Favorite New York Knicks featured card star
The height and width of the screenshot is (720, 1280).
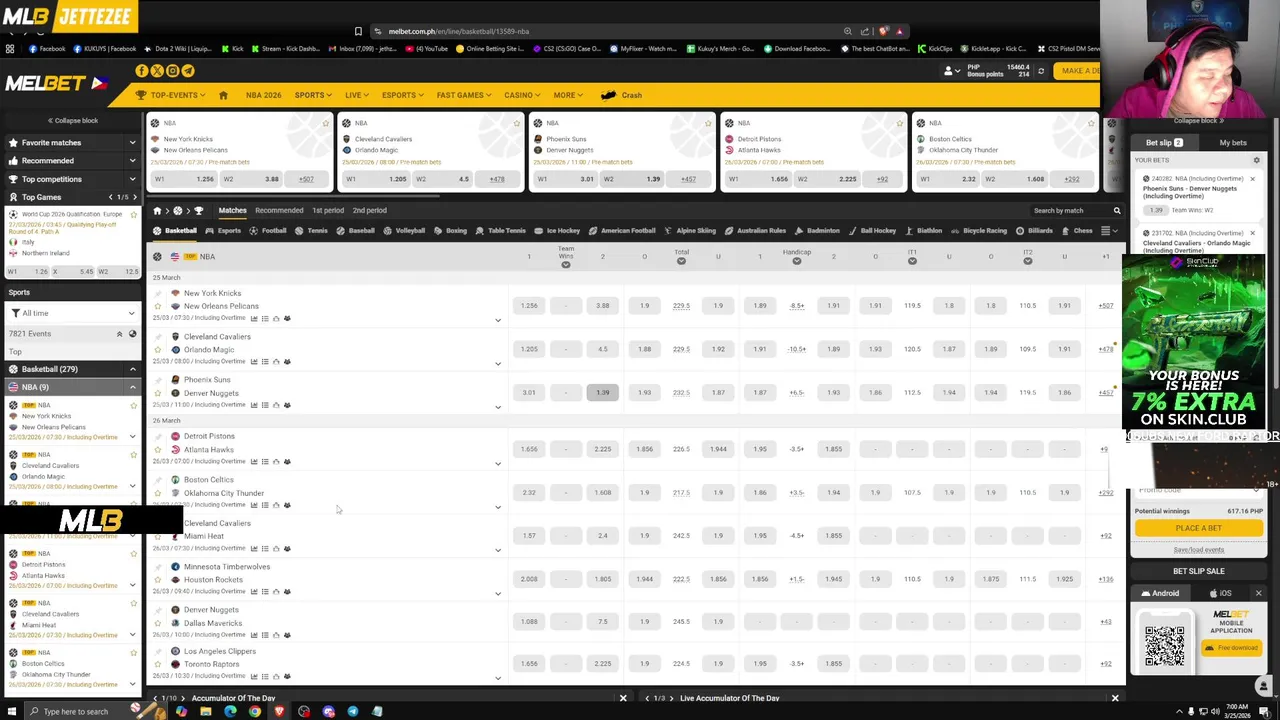point(325,123)
